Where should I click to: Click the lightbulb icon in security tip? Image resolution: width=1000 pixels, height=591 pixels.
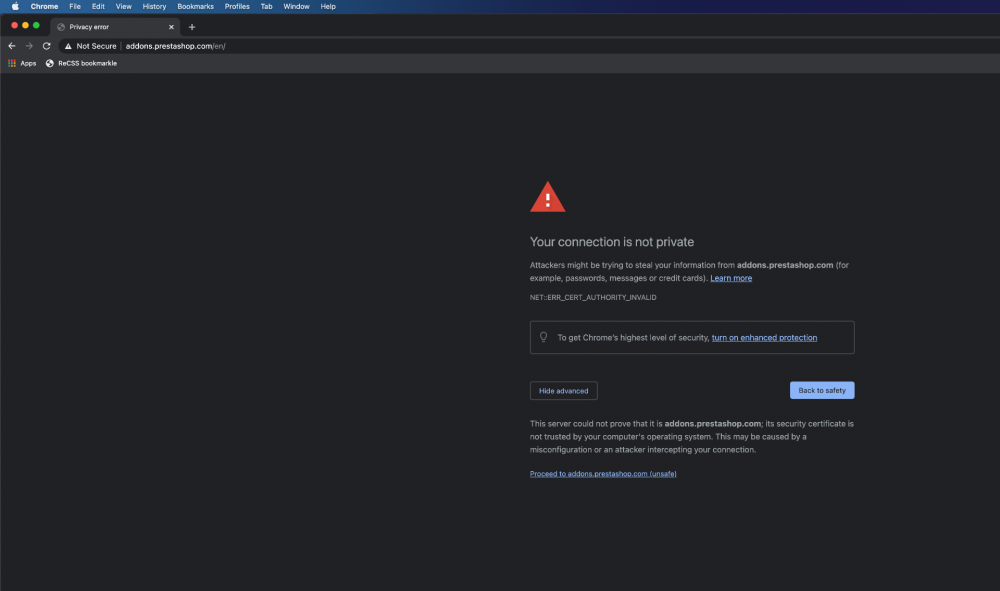tap(544, 337)
